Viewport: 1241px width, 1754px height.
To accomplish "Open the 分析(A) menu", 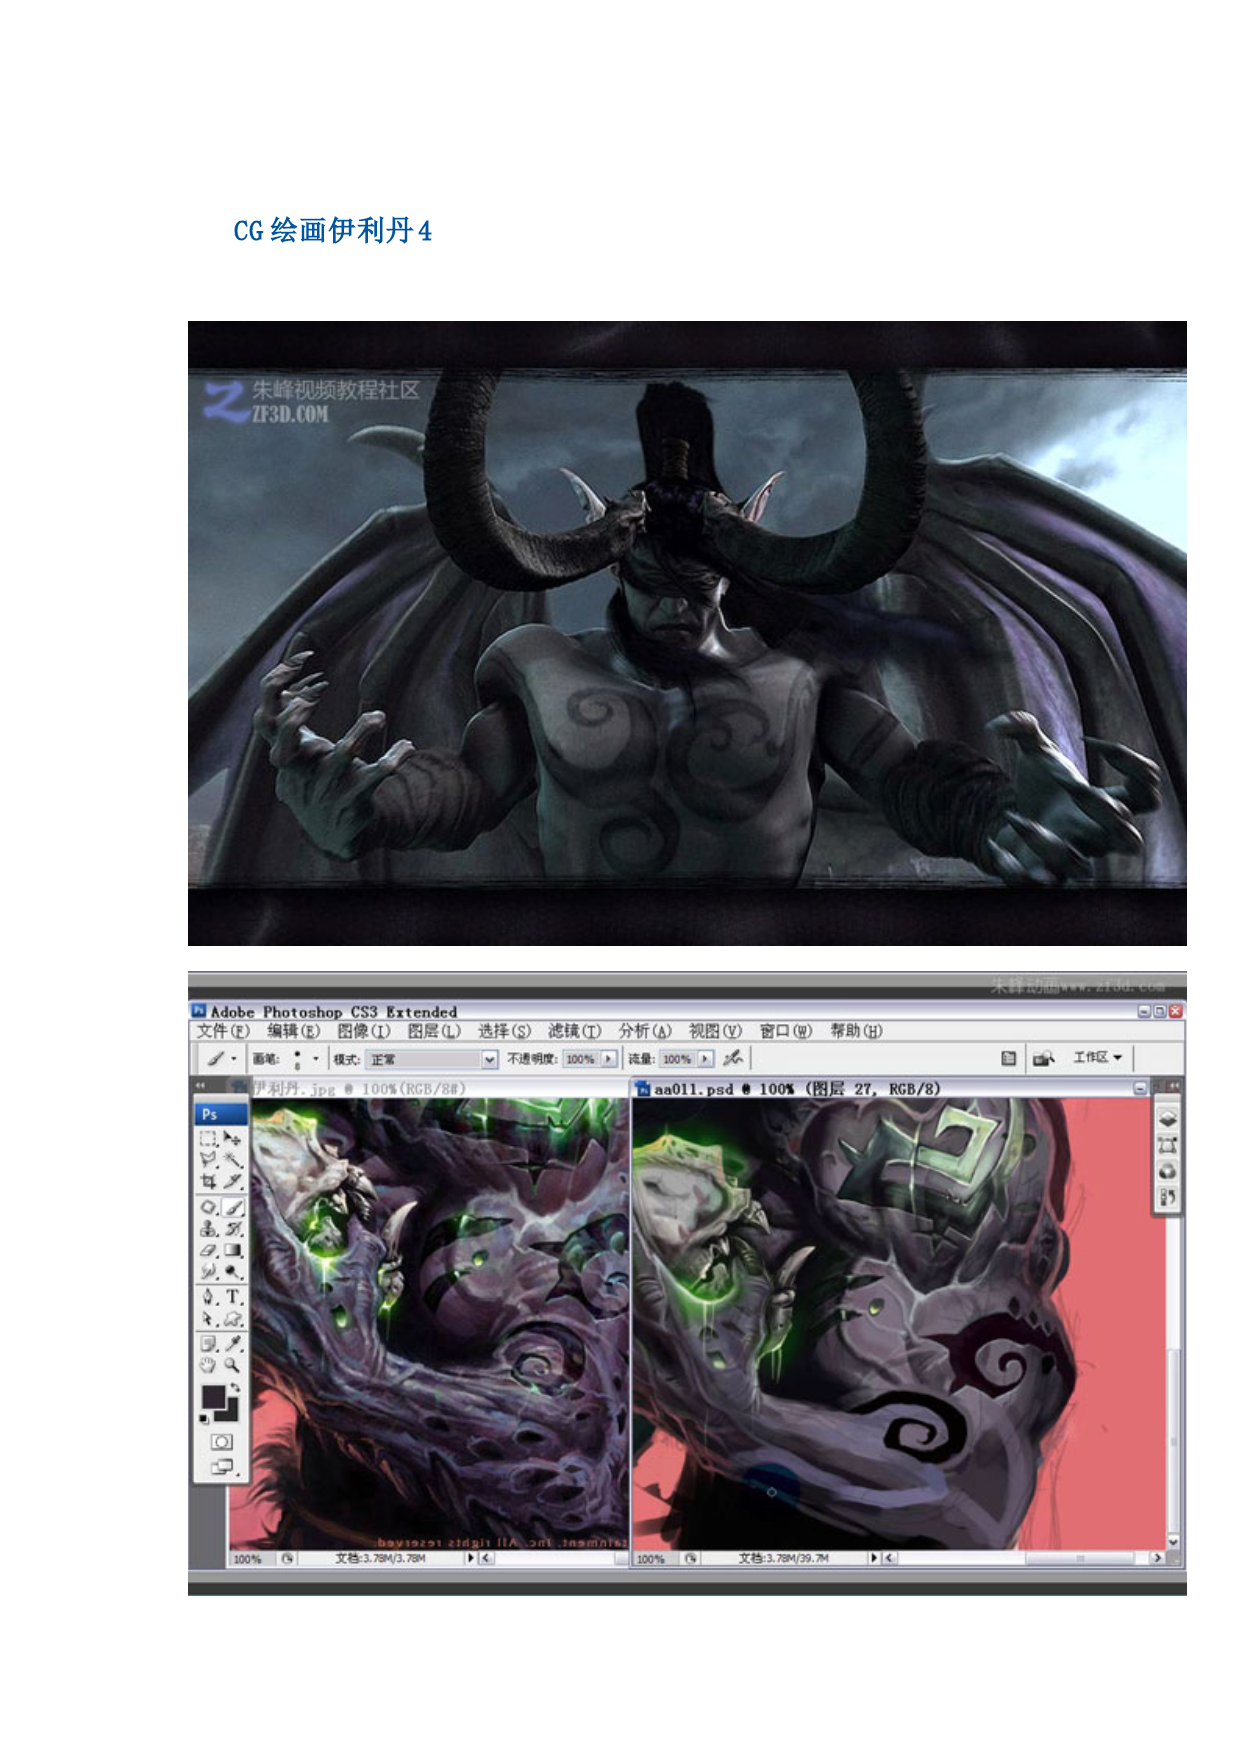I will tap(645, 1031).
